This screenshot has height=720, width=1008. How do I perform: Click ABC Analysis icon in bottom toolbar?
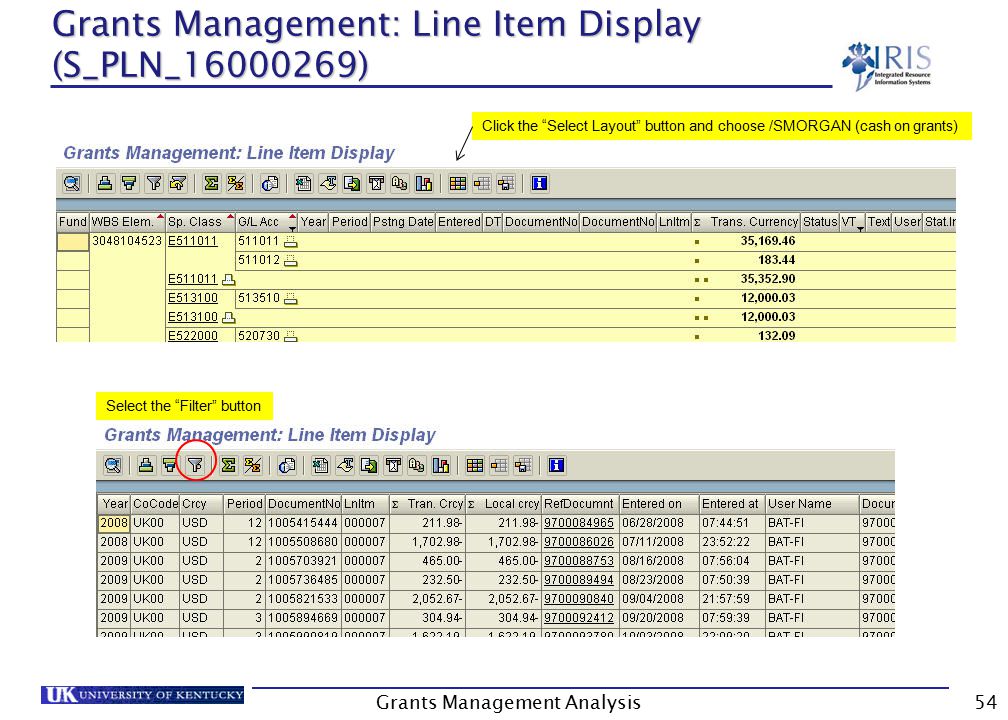pyautogui.click(x=416, y=465)
